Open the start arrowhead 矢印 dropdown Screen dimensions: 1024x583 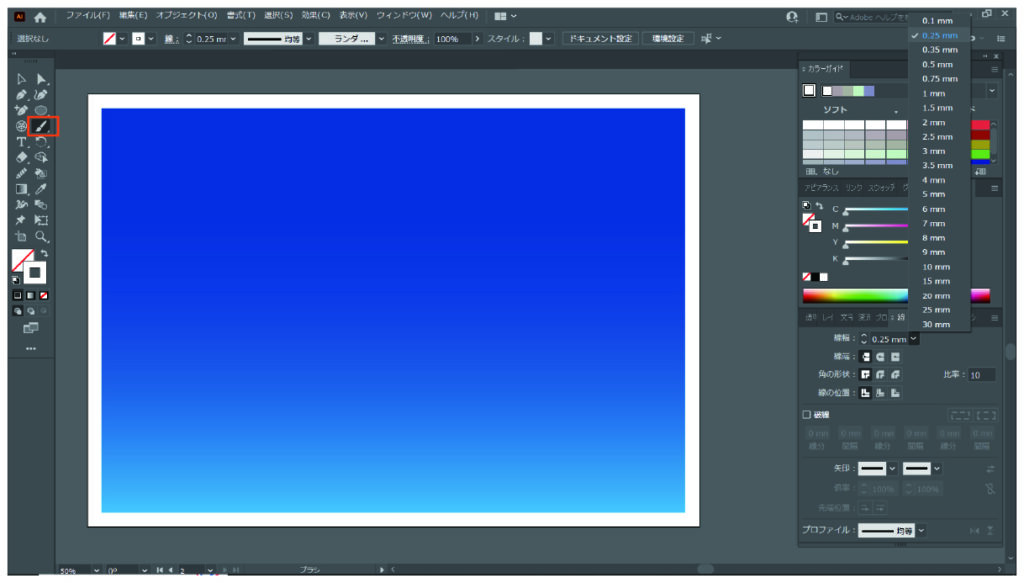pos(892,469)
